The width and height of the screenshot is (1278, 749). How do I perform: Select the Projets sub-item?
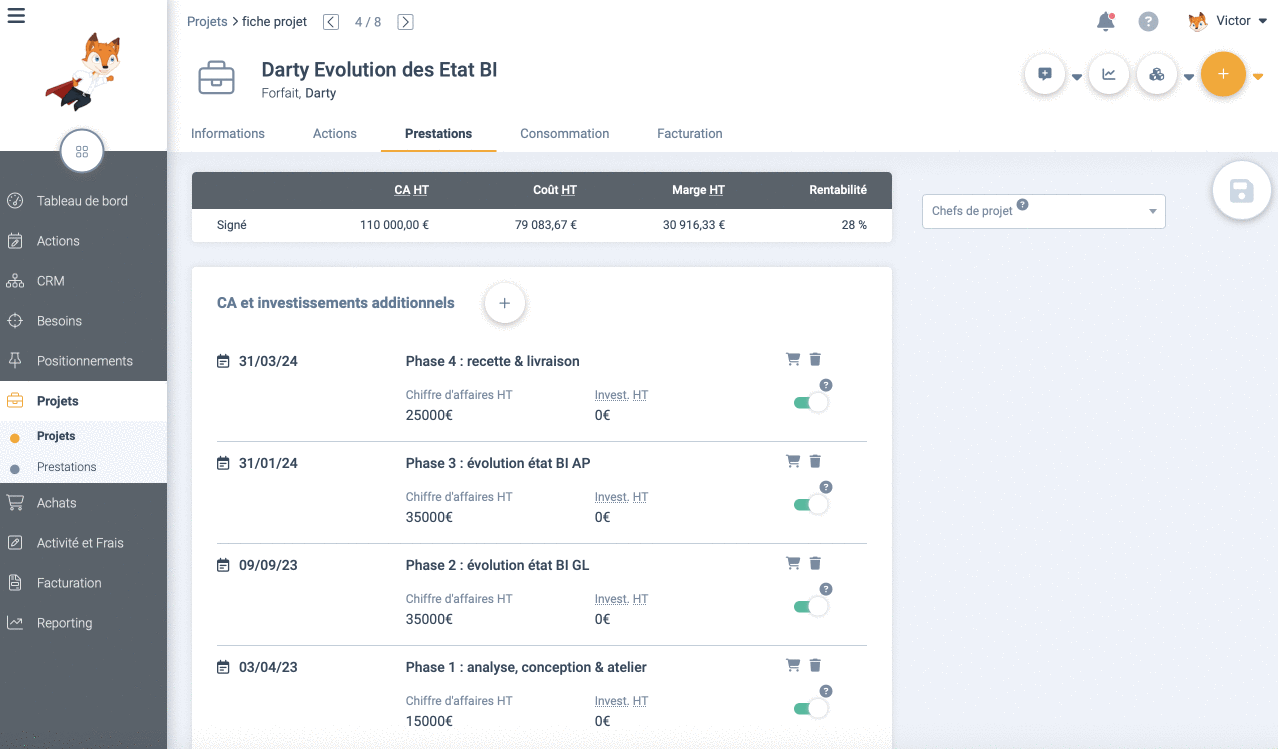83,436
